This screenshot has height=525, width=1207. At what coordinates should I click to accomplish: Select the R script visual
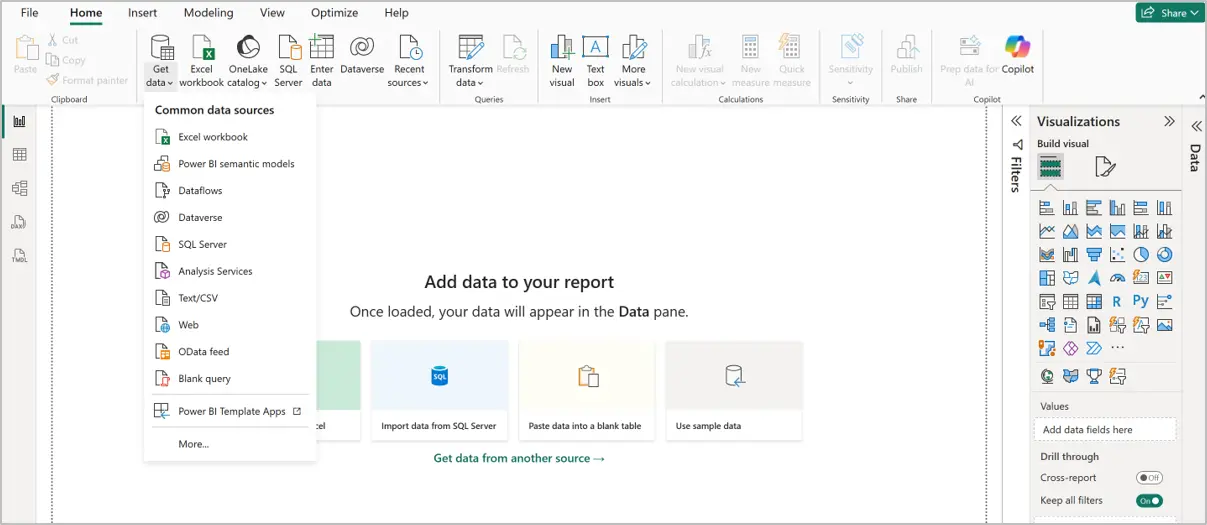click(1117, 301)
